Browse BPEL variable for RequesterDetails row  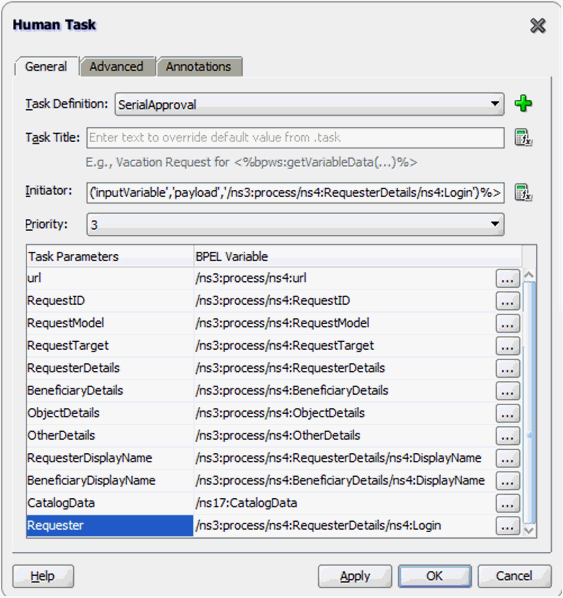coord(507,368)
